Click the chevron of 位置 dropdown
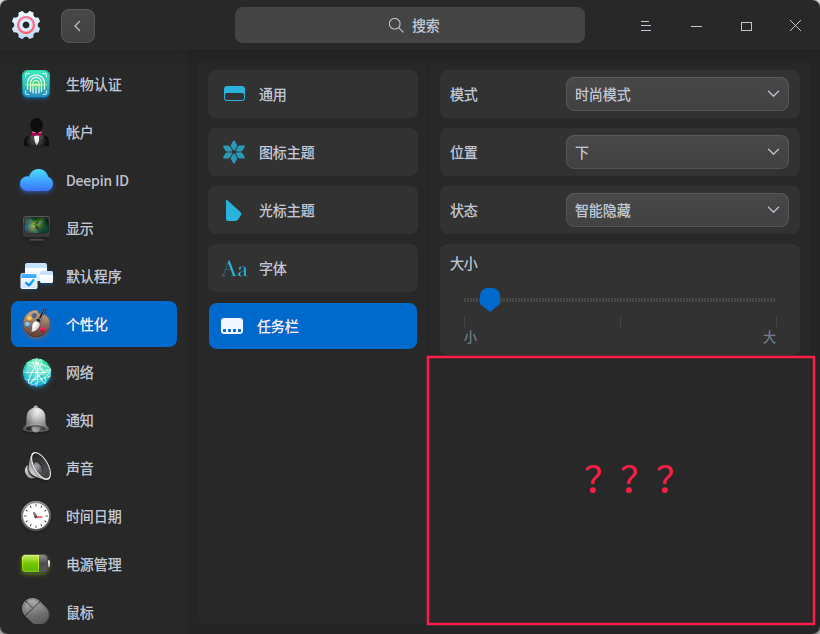This screenshot has height=634, width=820. (773, 152)
